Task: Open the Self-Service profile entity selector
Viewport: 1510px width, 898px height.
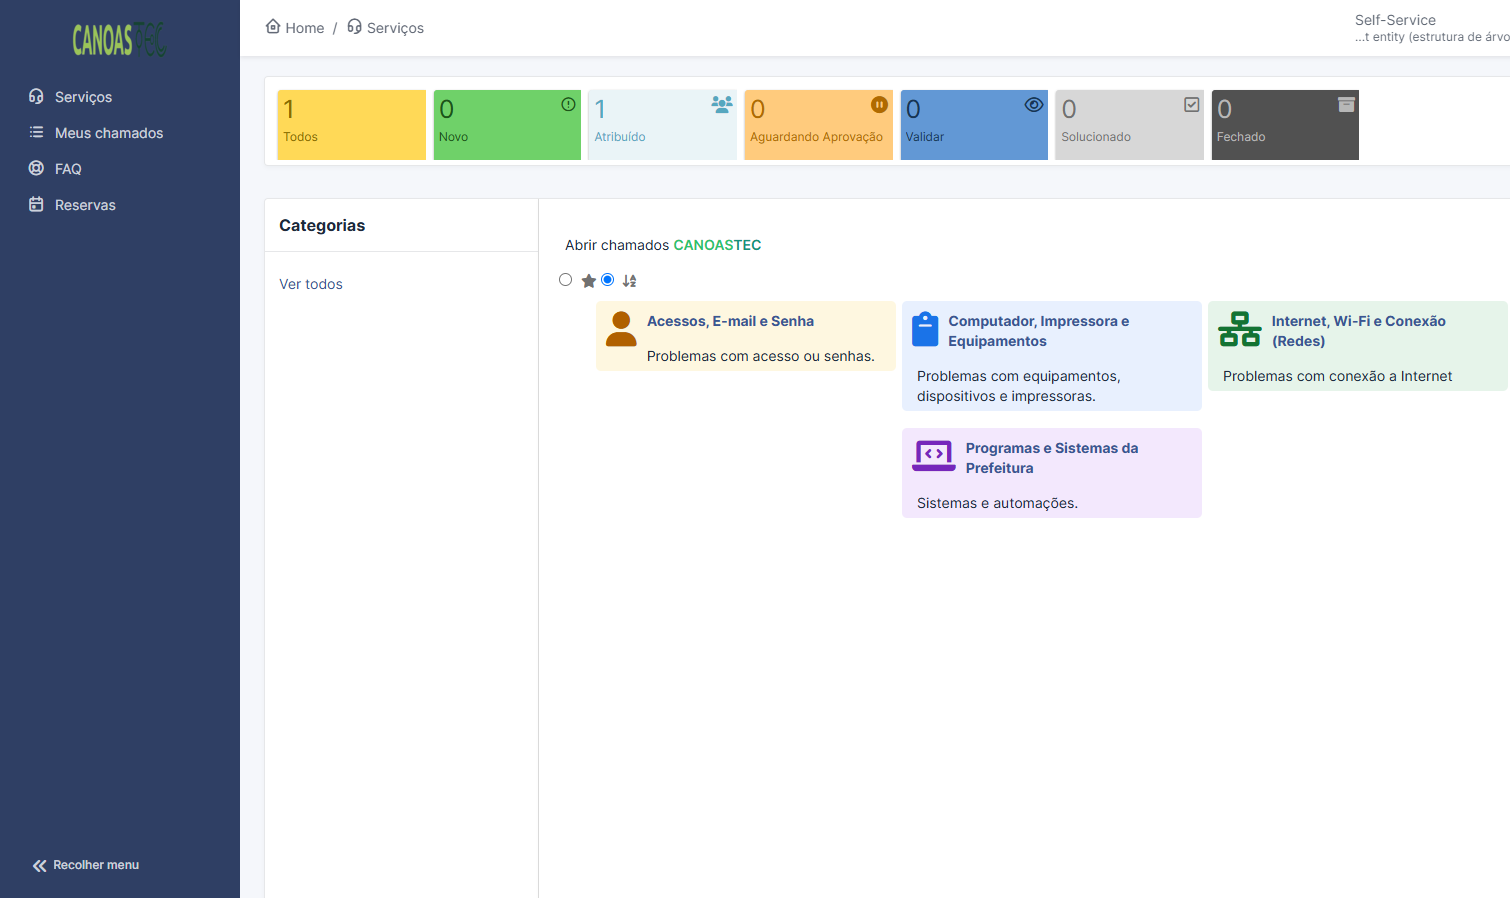Action: (1432, 28)
